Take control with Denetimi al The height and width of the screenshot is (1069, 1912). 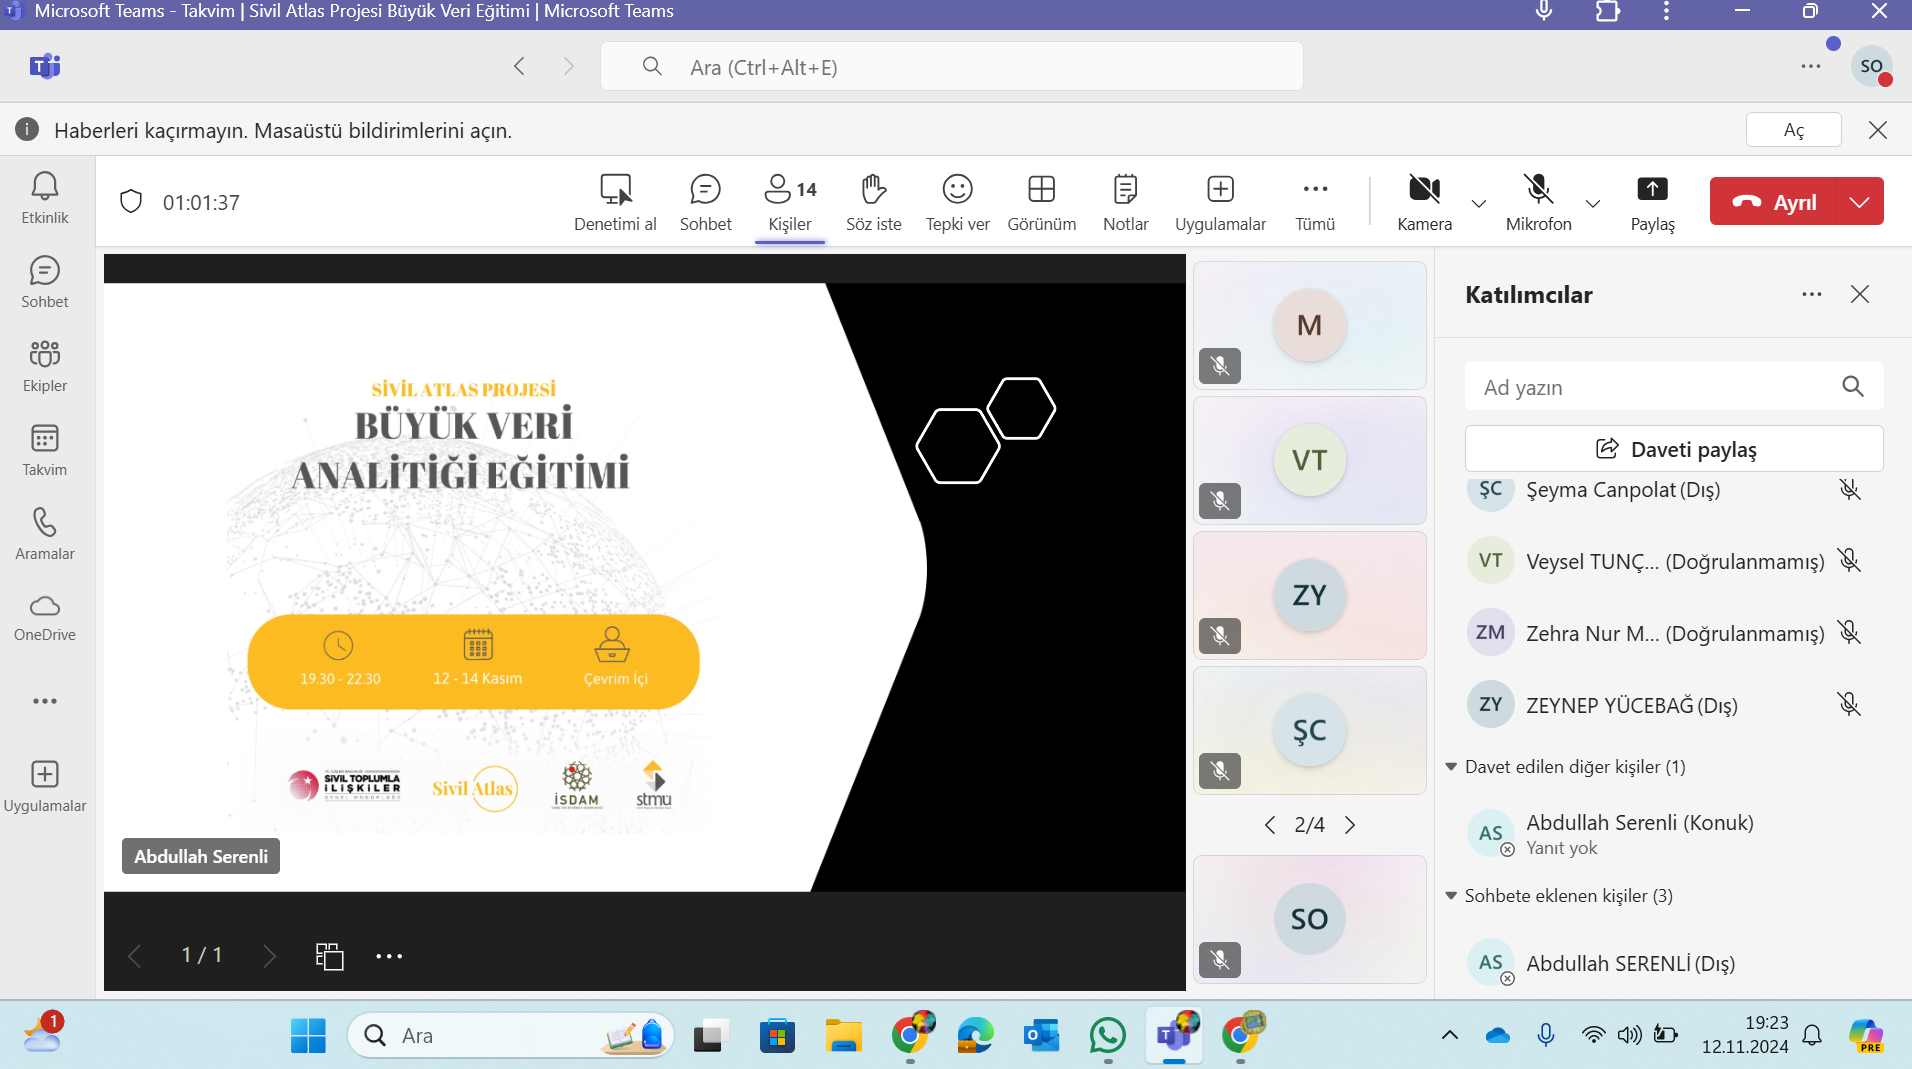615,202
